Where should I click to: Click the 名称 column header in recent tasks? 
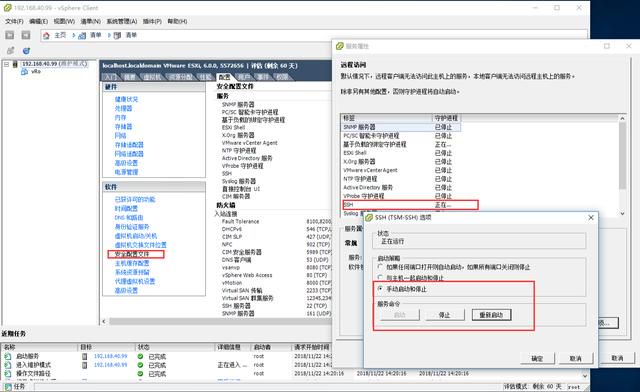click(x=40, y=347)
